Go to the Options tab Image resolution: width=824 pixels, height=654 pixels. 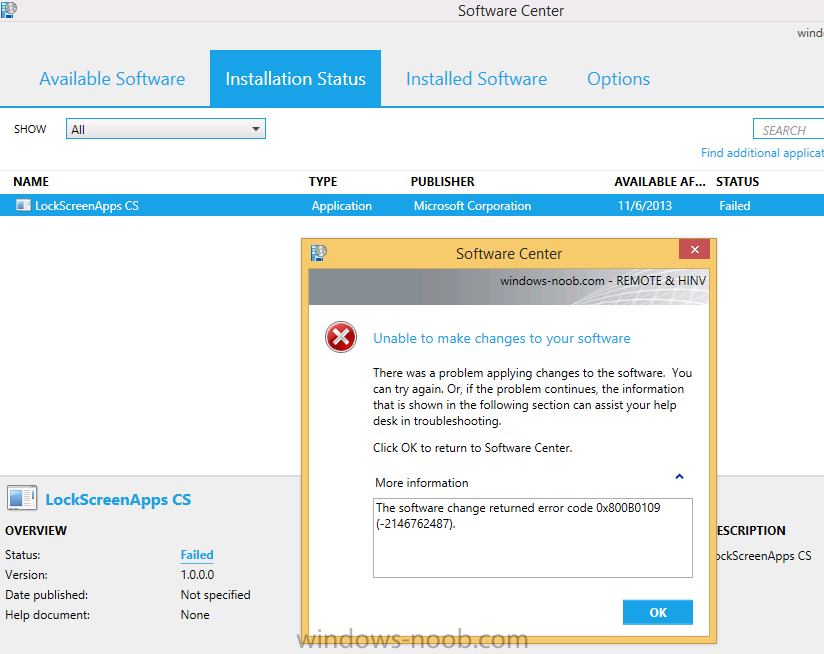[x=618, y=79]
